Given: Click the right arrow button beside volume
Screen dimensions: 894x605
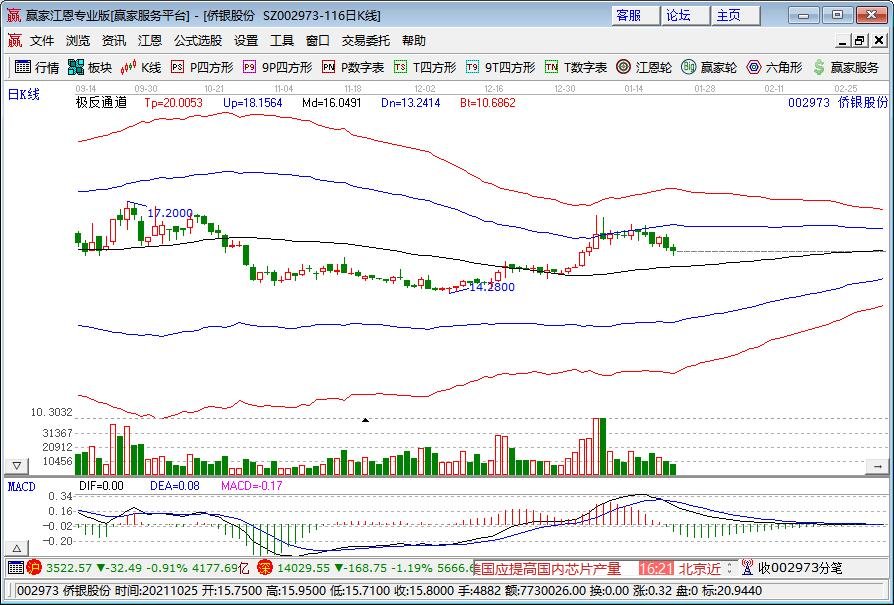Looking at the screenshot, I should pyautogui.click(x=877, y=466).
